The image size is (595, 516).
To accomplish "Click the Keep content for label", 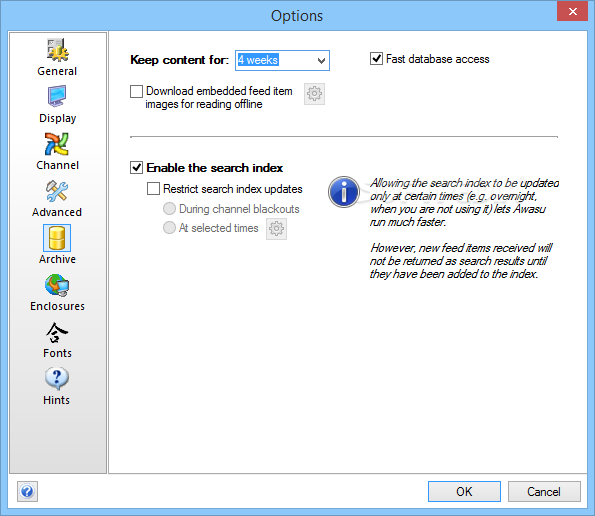I will [x=179, y=60].
